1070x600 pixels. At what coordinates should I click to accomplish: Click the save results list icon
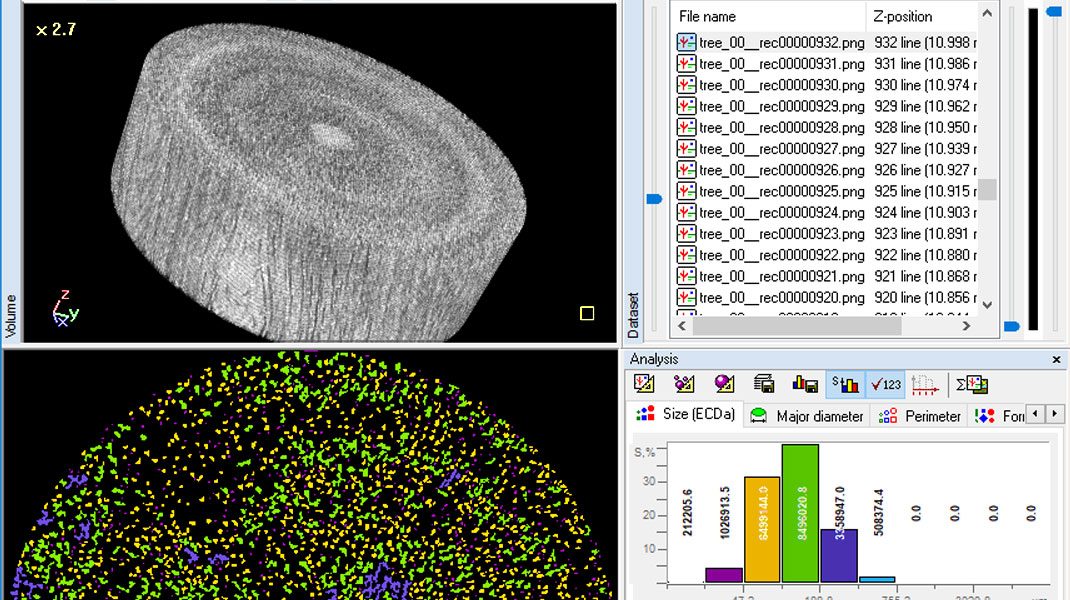click(764, 384)
